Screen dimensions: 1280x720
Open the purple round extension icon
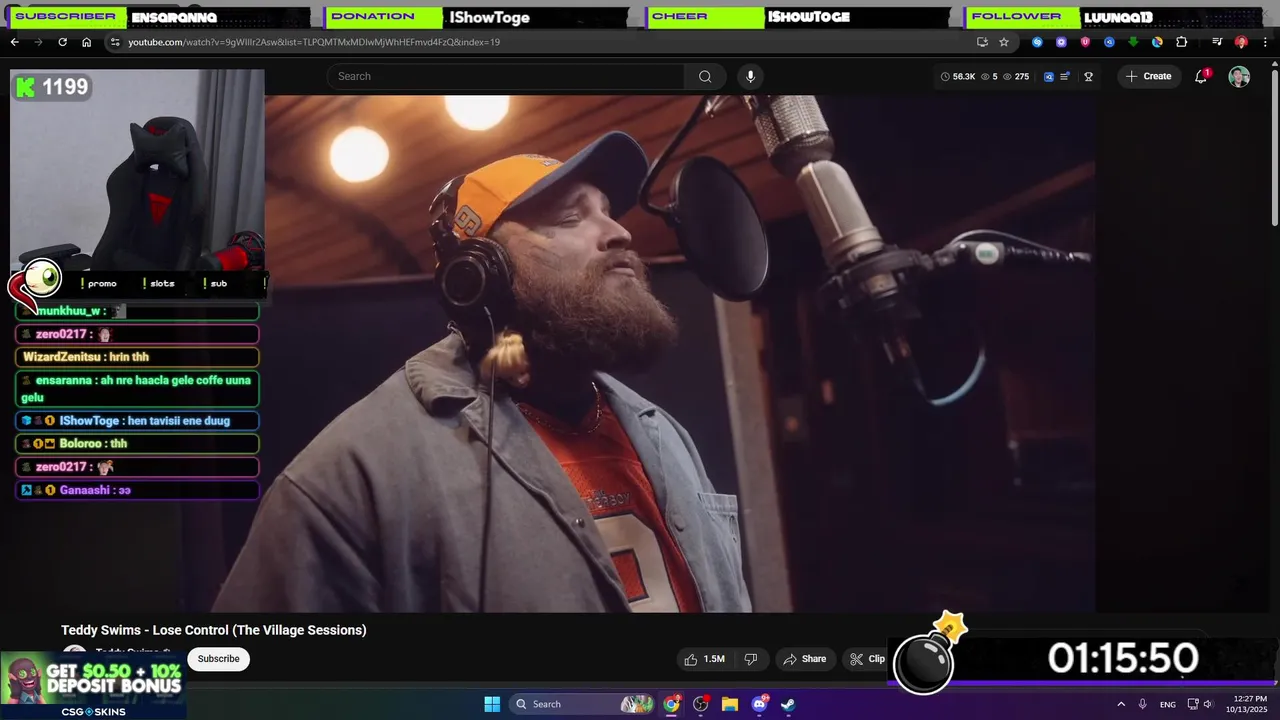click(x=1061, y=42)
